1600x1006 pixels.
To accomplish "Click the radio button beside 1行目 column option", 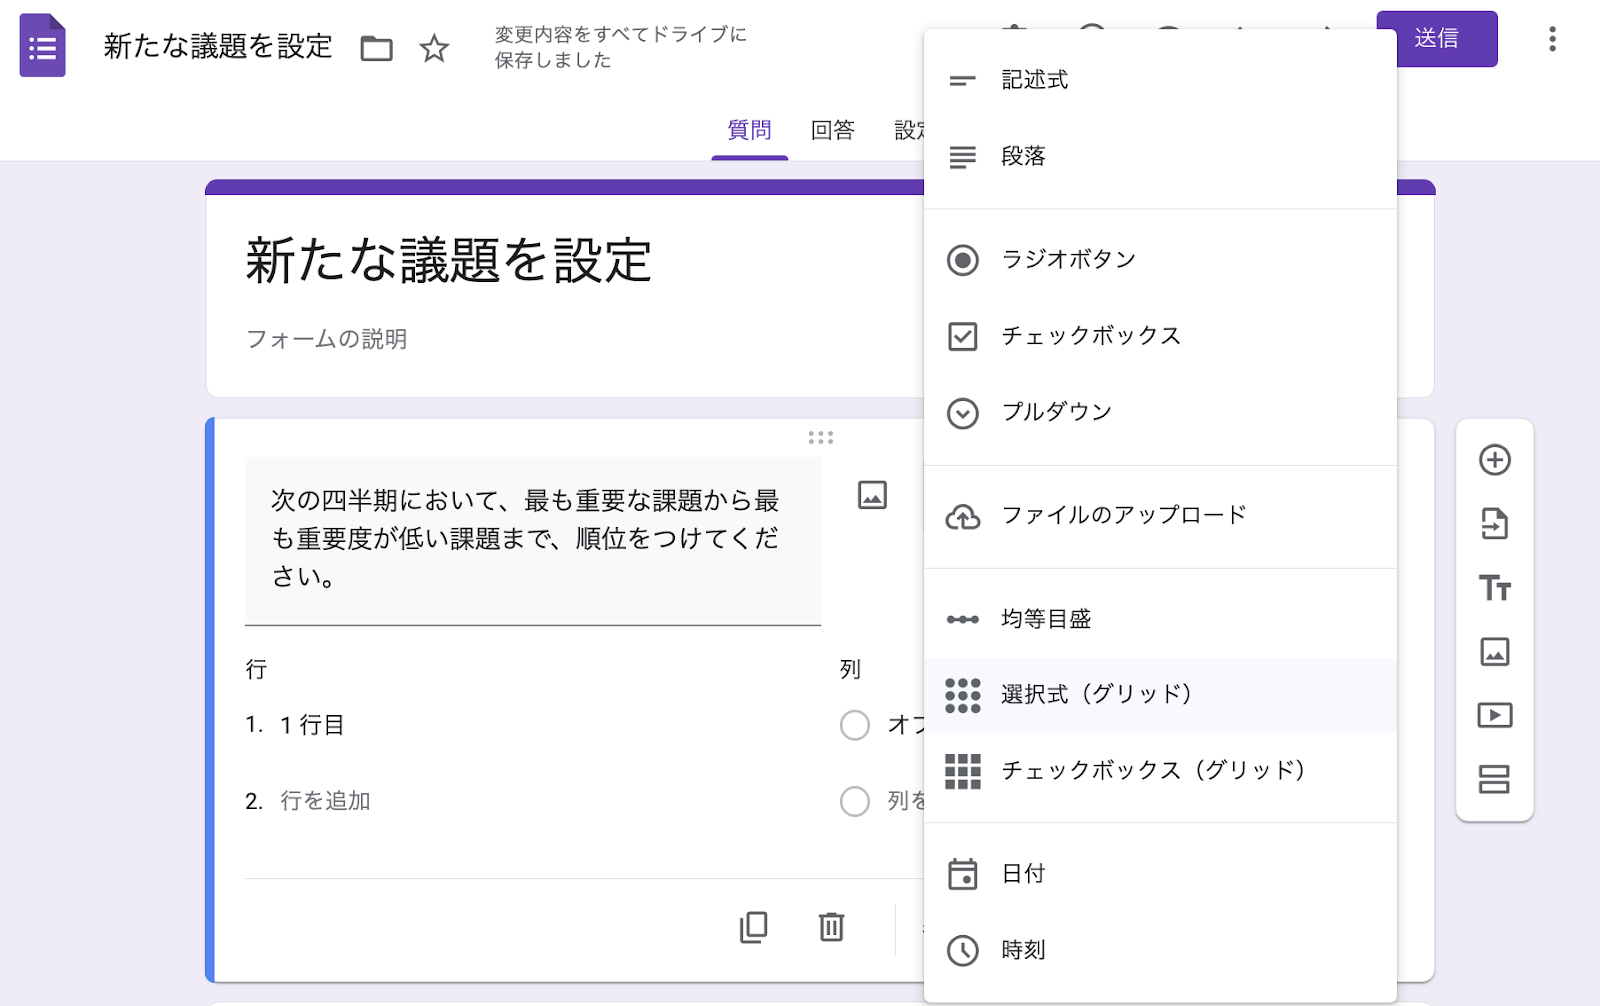I will (855, 725).
